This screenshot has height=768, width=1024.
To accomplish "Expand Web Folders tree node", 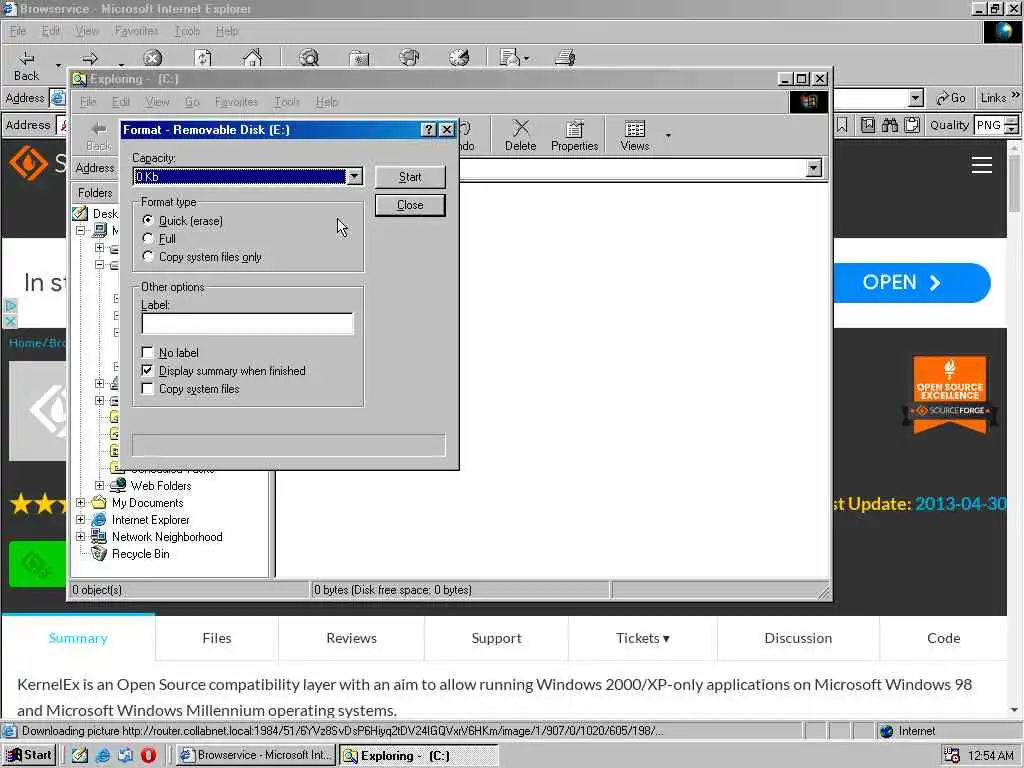I will tap(99, 485).
